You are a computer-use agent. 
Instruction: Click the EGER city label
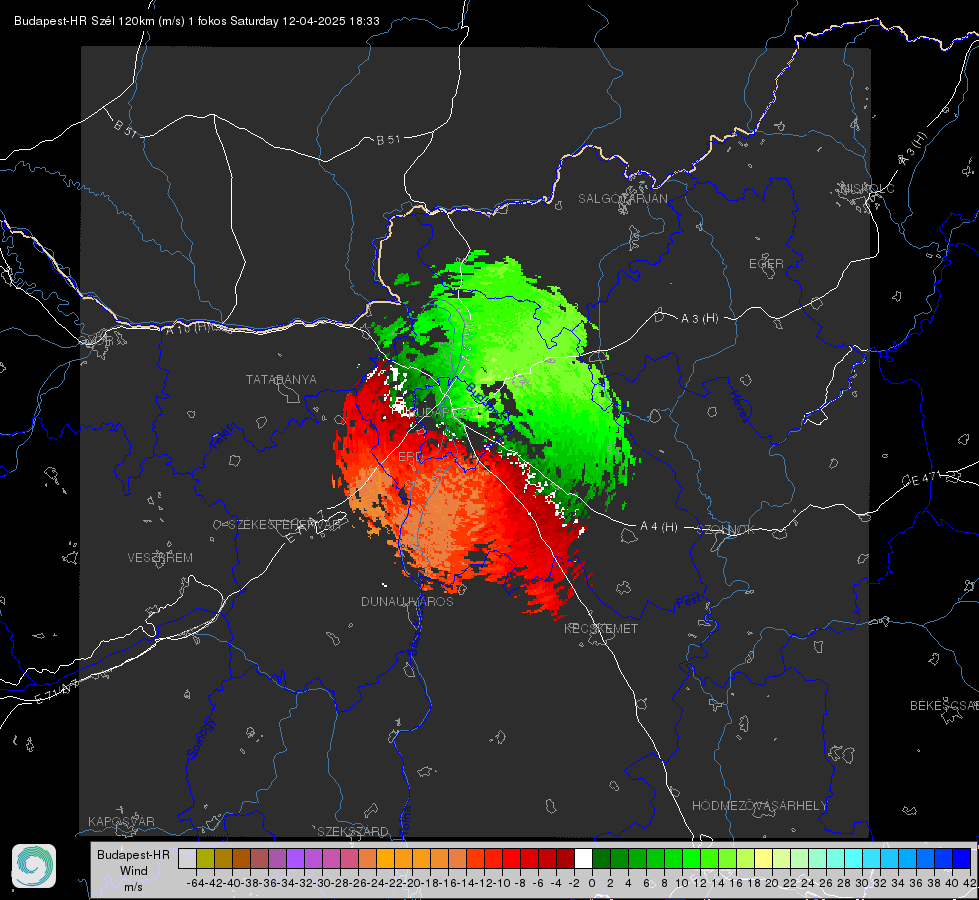[x=766, y=264]
